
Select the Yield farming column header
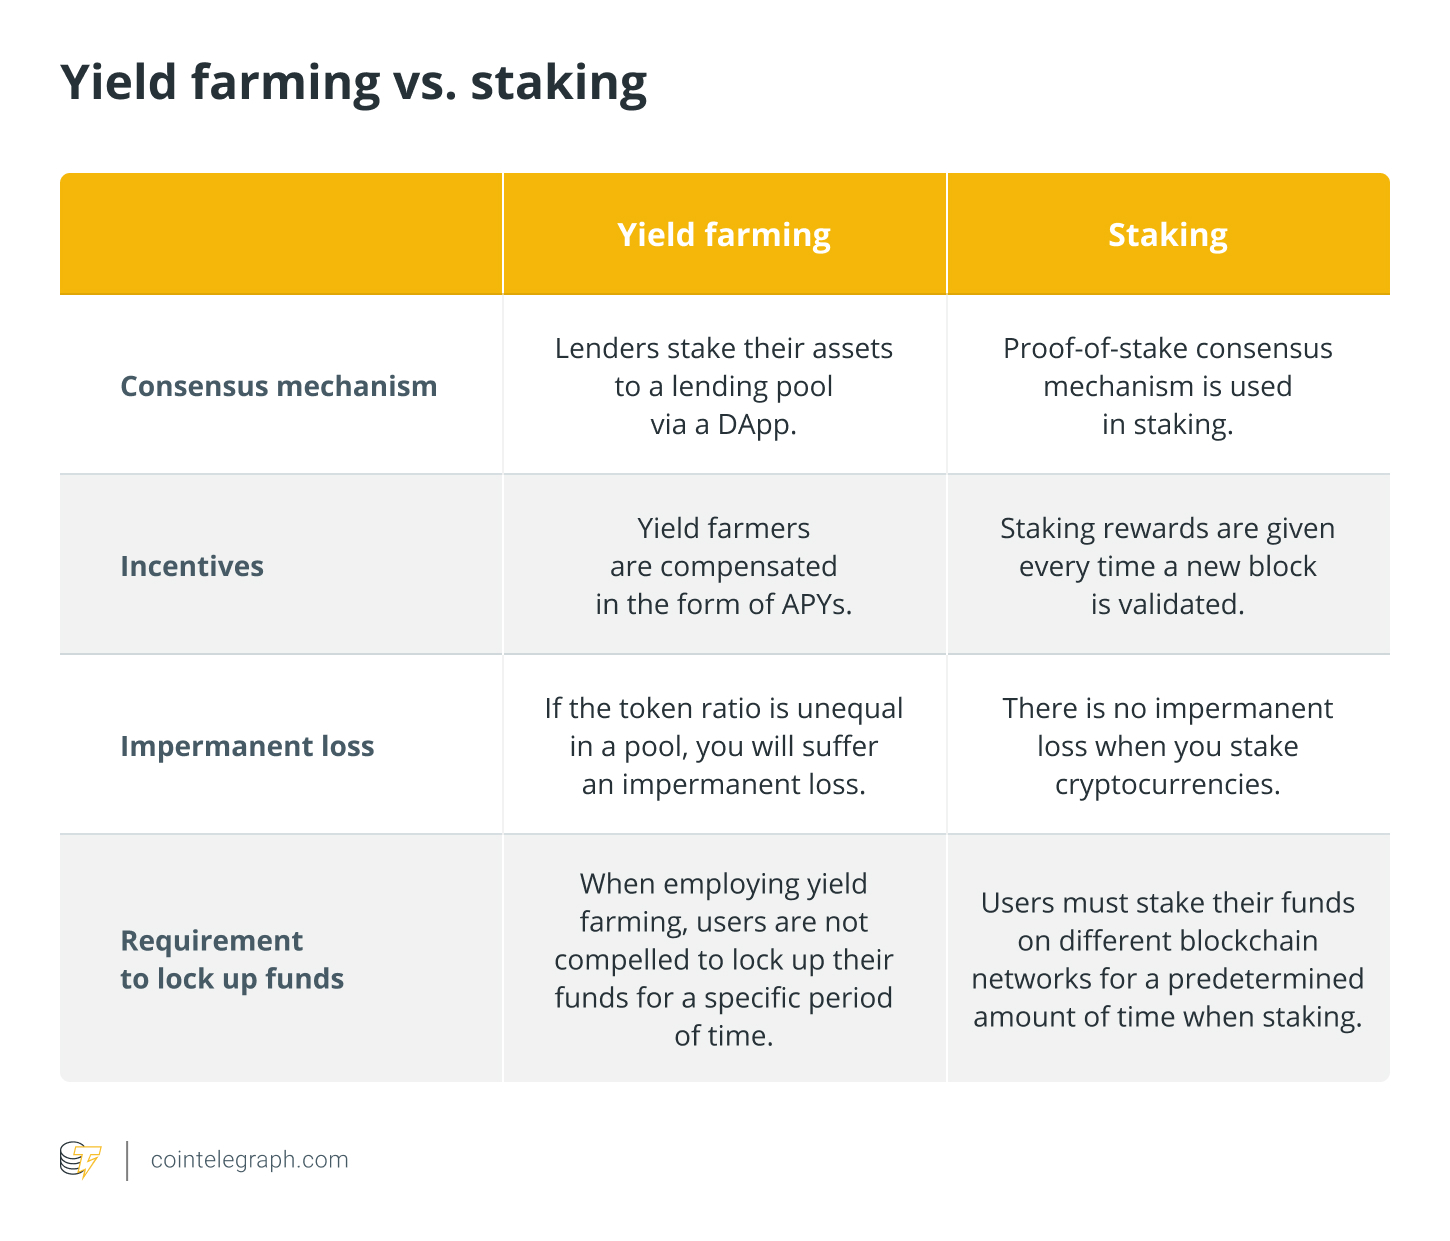pos(724,234)
